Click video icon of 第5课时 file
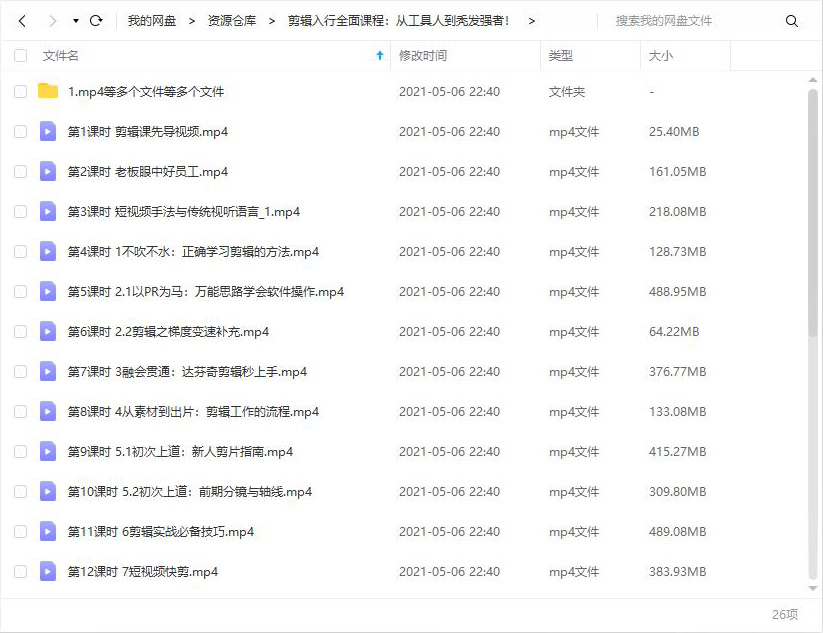The width and height of the screenshot is (823, 633). 48,291
